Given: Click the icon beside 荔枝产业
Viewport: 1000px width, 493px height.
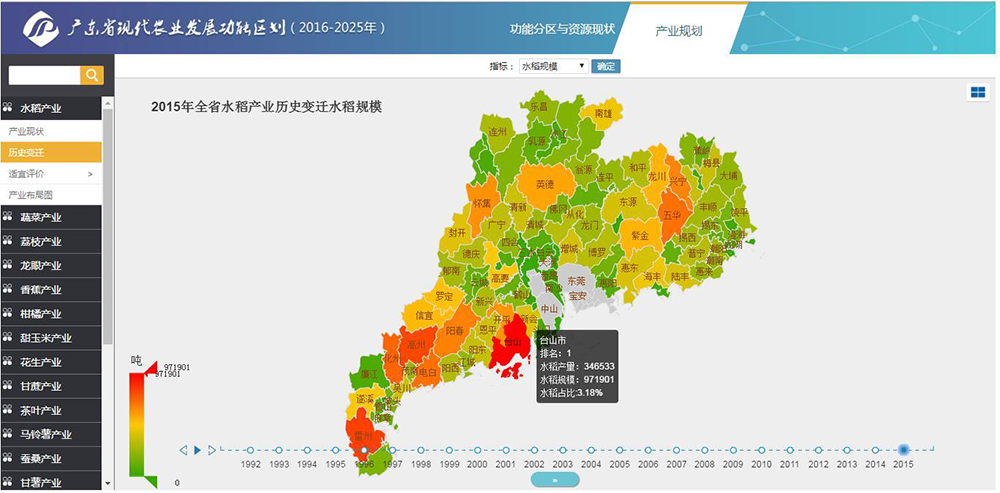Looking at the screenshot, I should tap(8, 242).
